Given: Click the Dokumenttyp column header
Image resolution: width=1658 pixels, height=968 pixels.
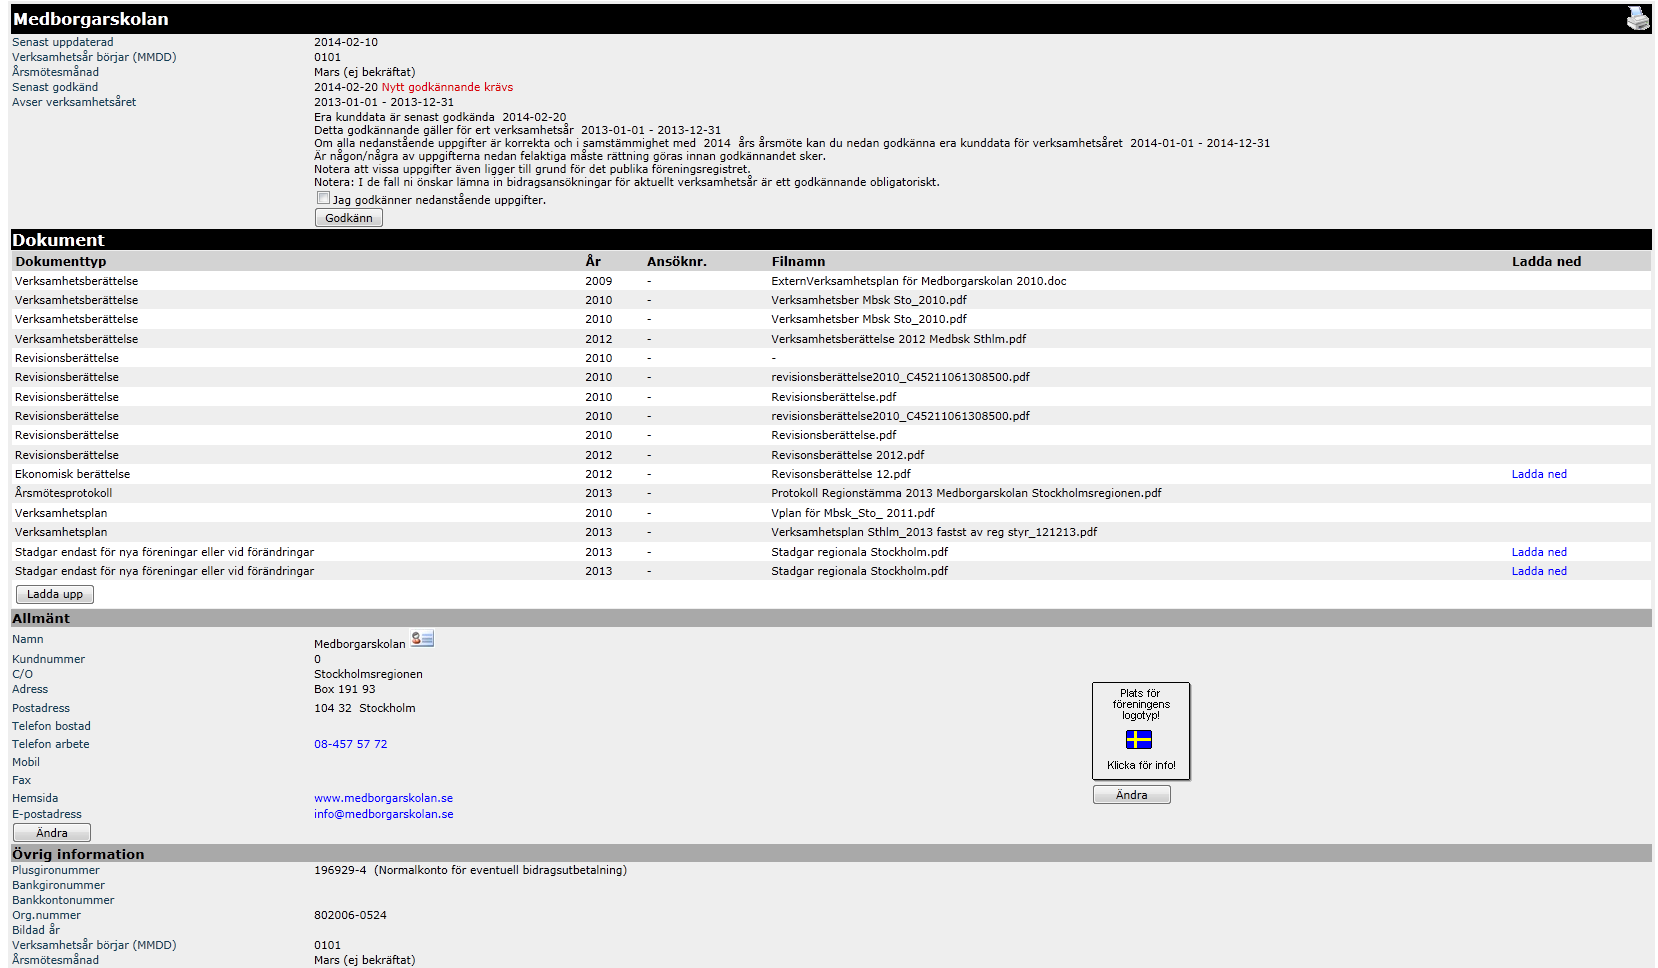Looking at the screenshot, I should pyautogui.click(x=60, y=262).
